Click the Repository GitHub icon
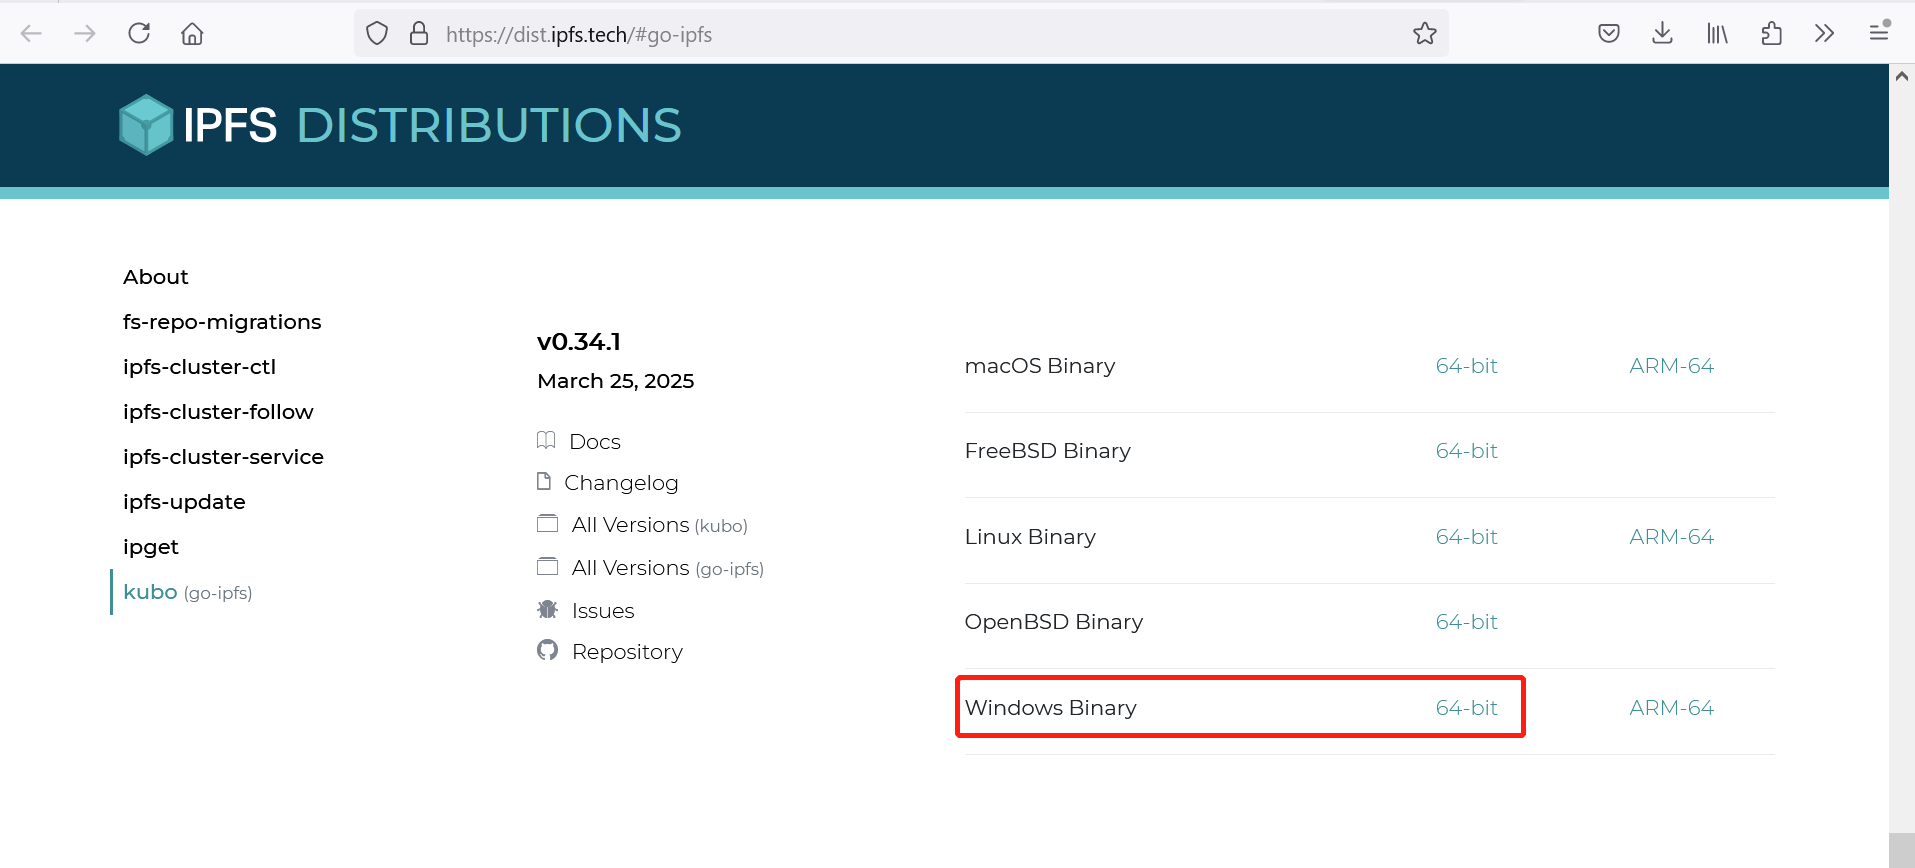1915x868 pixels. 547,650
